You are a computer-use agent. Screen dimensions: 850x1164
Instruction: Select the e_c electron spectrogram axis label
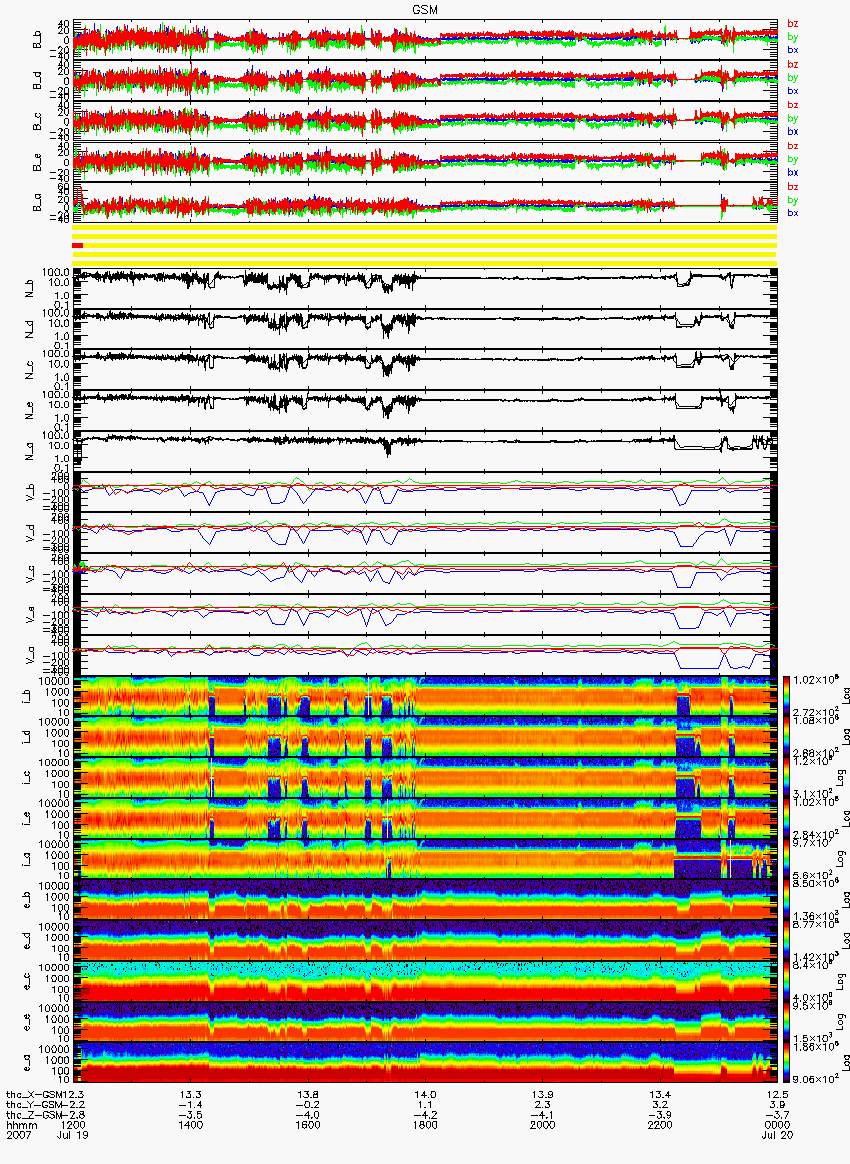pyautogui.click(x=27, y=983)
